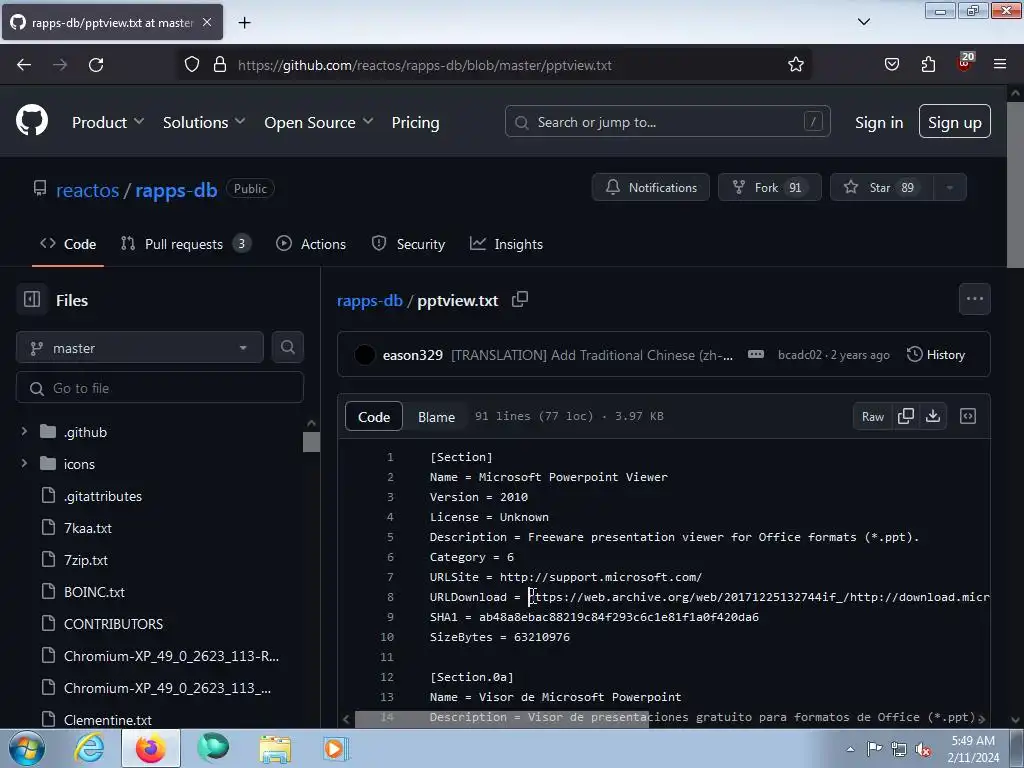Click the Go to file input
Viewport: 1024px width, 768px height.
tap(159, 388)
